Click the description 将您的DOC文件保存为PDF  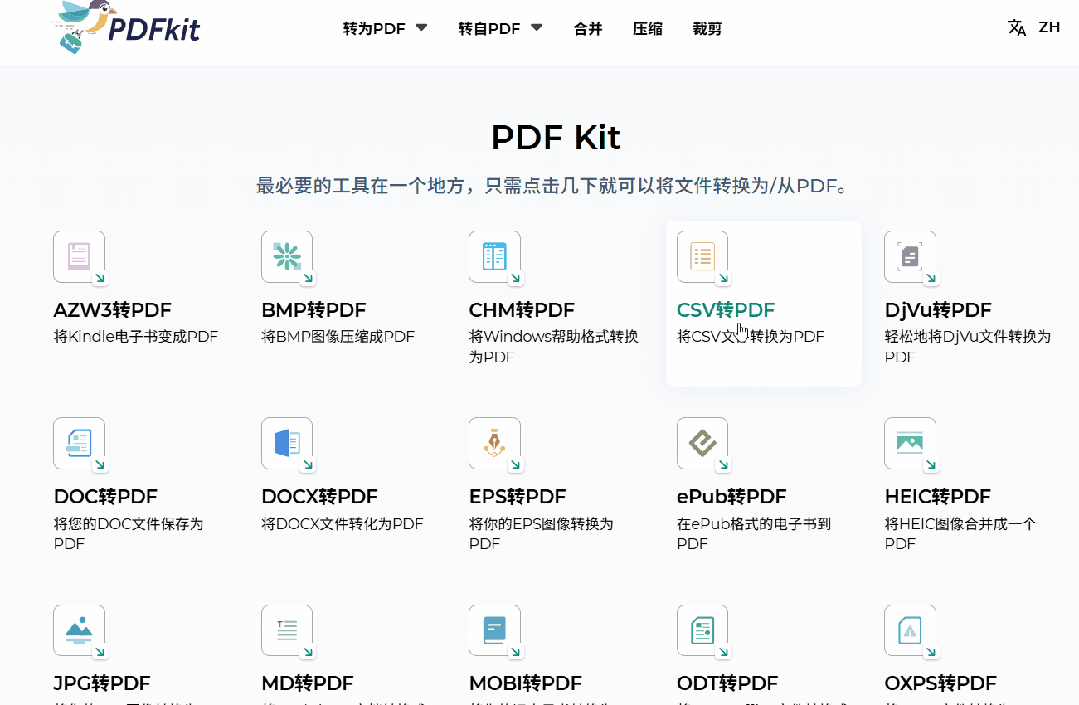coord(128,533)
